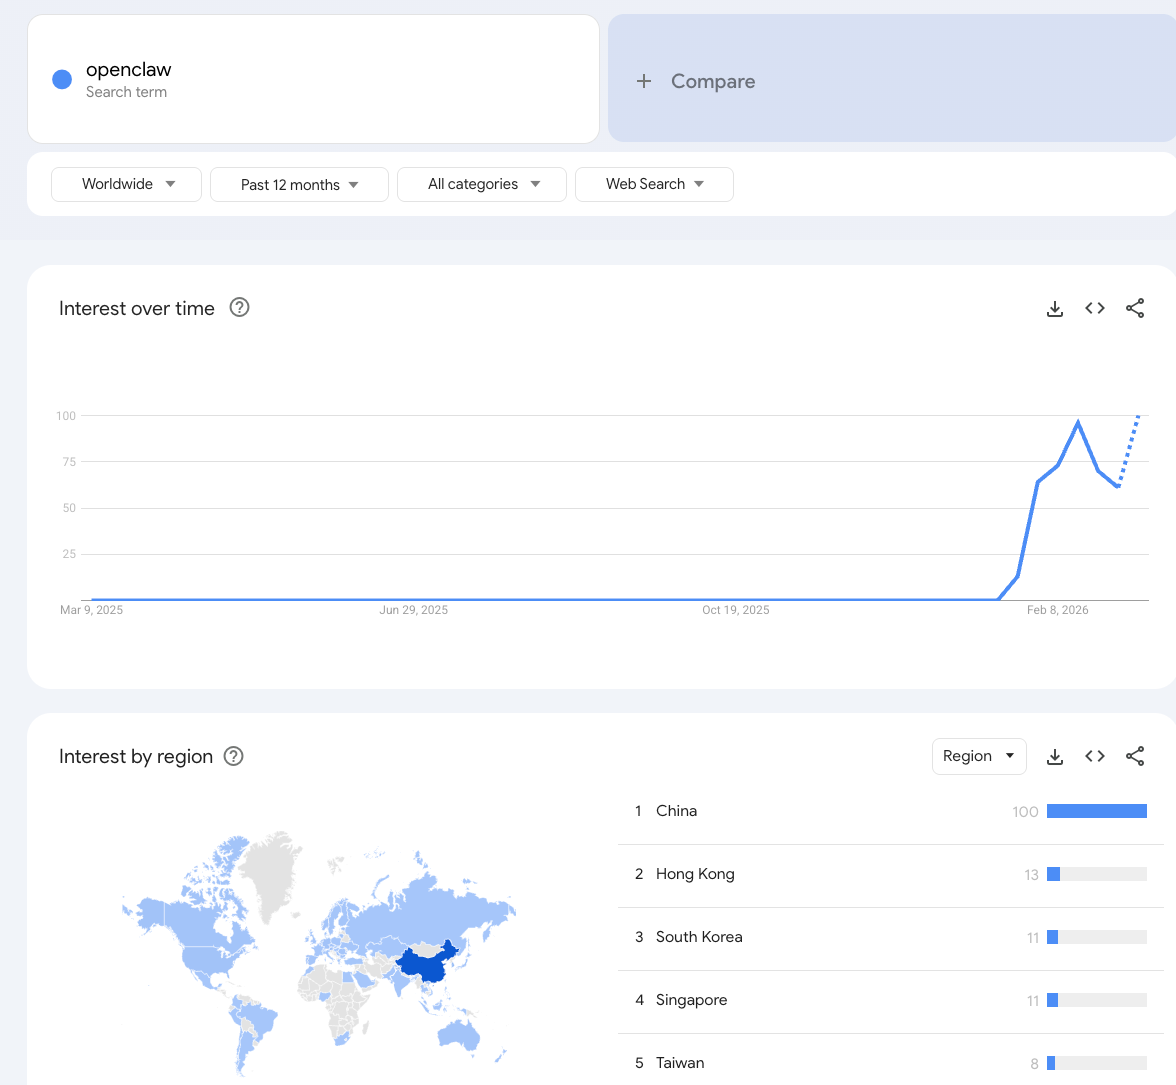
Task: Download the Interest by region data
Action: pyautogui.click(x=1055, y=757)
